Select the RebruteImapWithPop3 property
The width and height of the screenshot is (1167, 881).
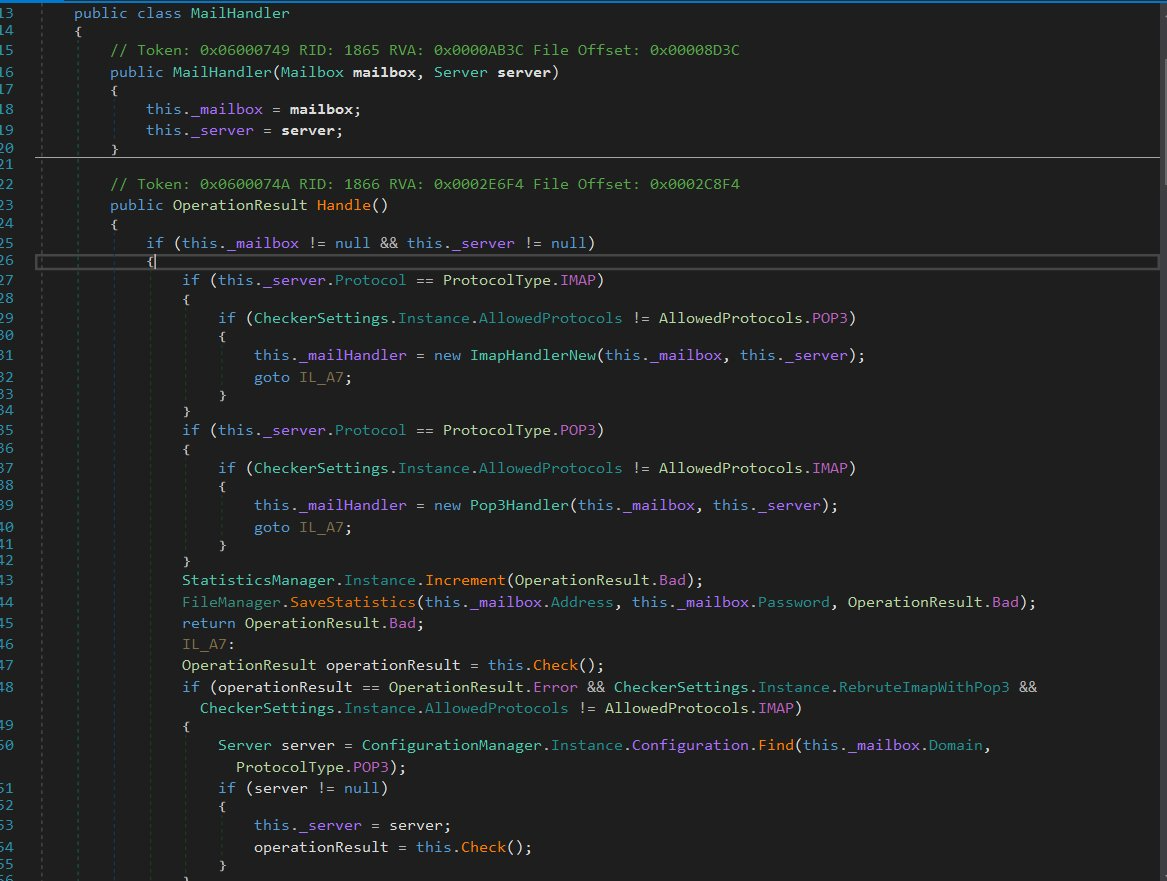coord(924,686)
